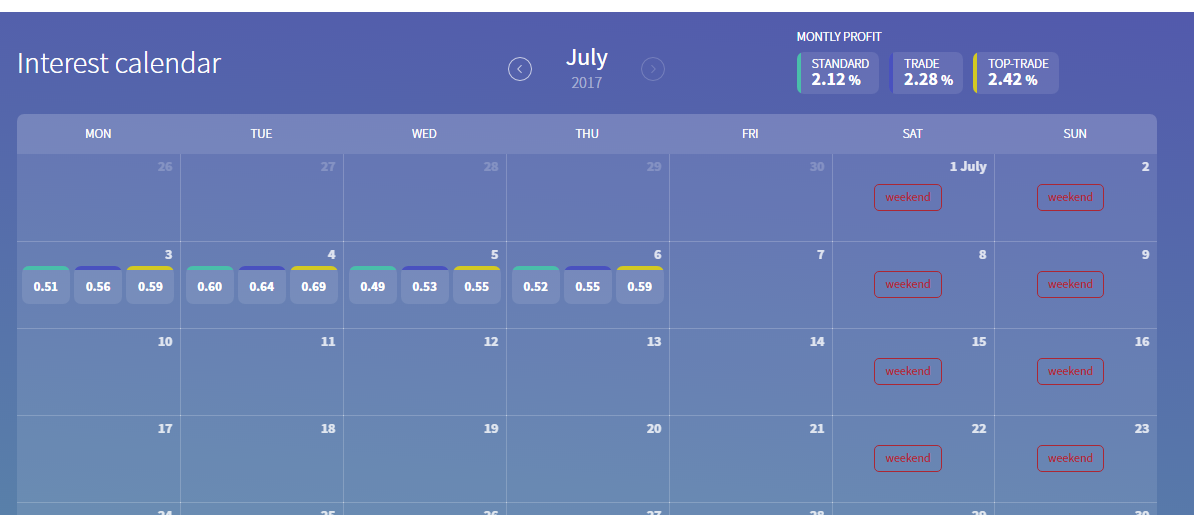Click the weekend tag on July 22
This screenshot has width=1194, height=515.
[908, 458]
